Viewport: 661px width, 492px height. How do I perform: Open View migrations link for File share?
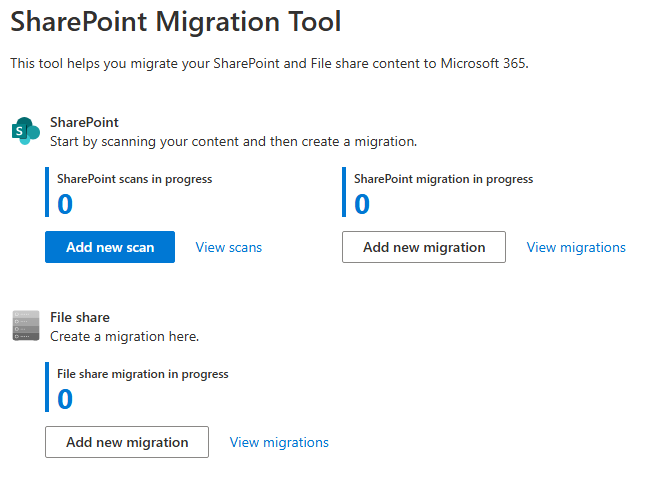coord(279,442)
